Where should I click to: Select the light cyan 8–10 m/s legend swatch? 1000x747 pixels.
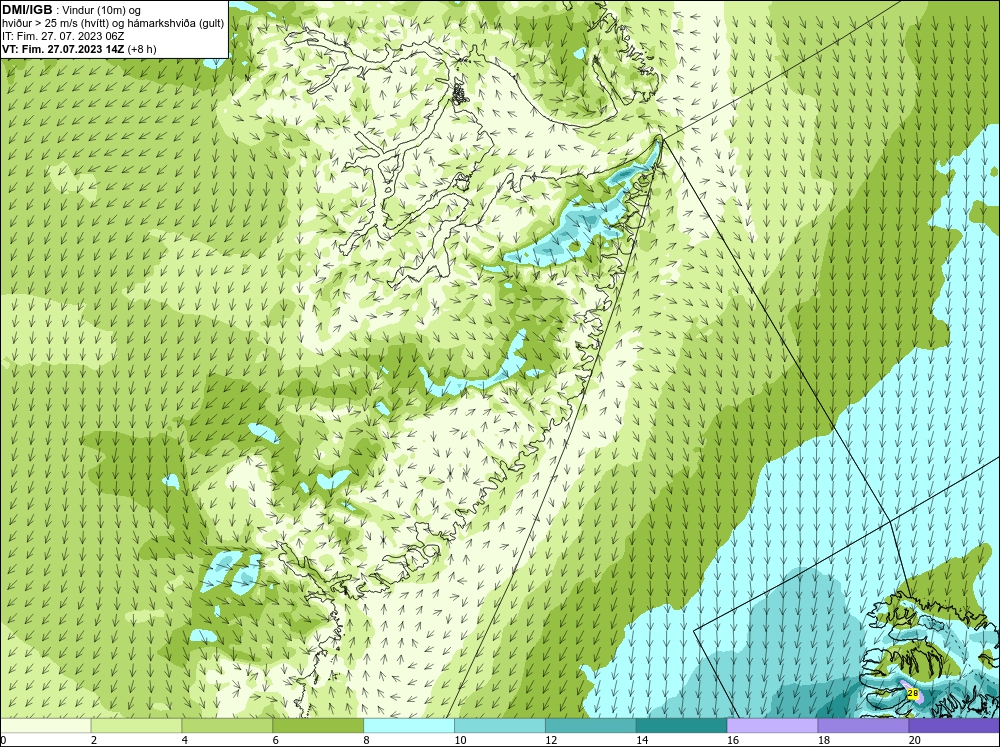click(x=409, y=726)
